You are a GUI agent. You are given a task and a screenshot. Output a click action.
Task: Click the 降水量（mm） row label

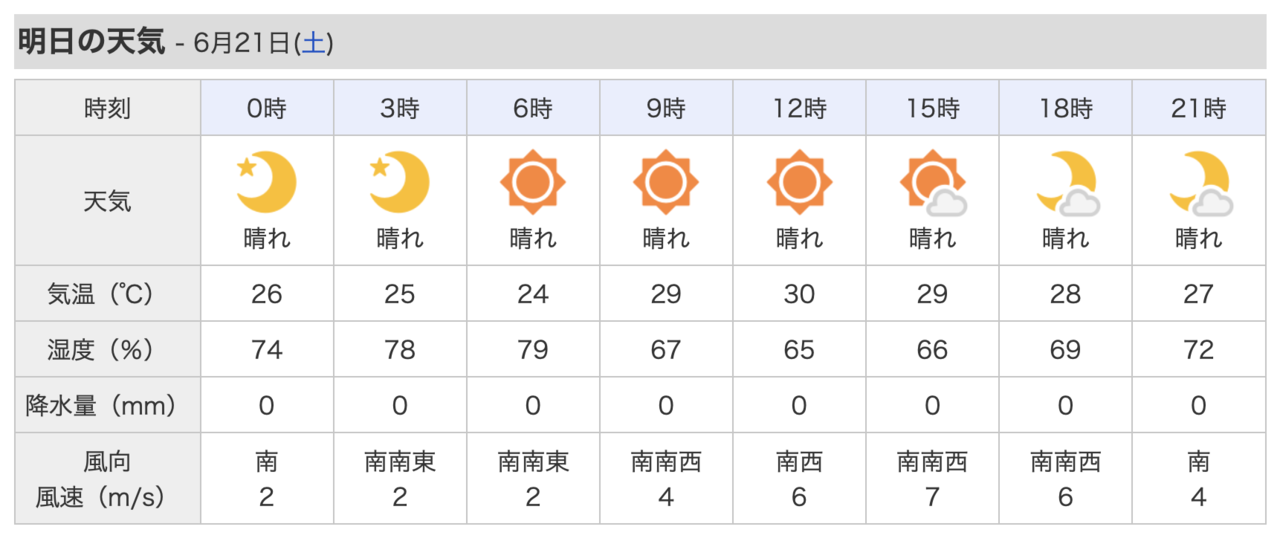[108, 406]
